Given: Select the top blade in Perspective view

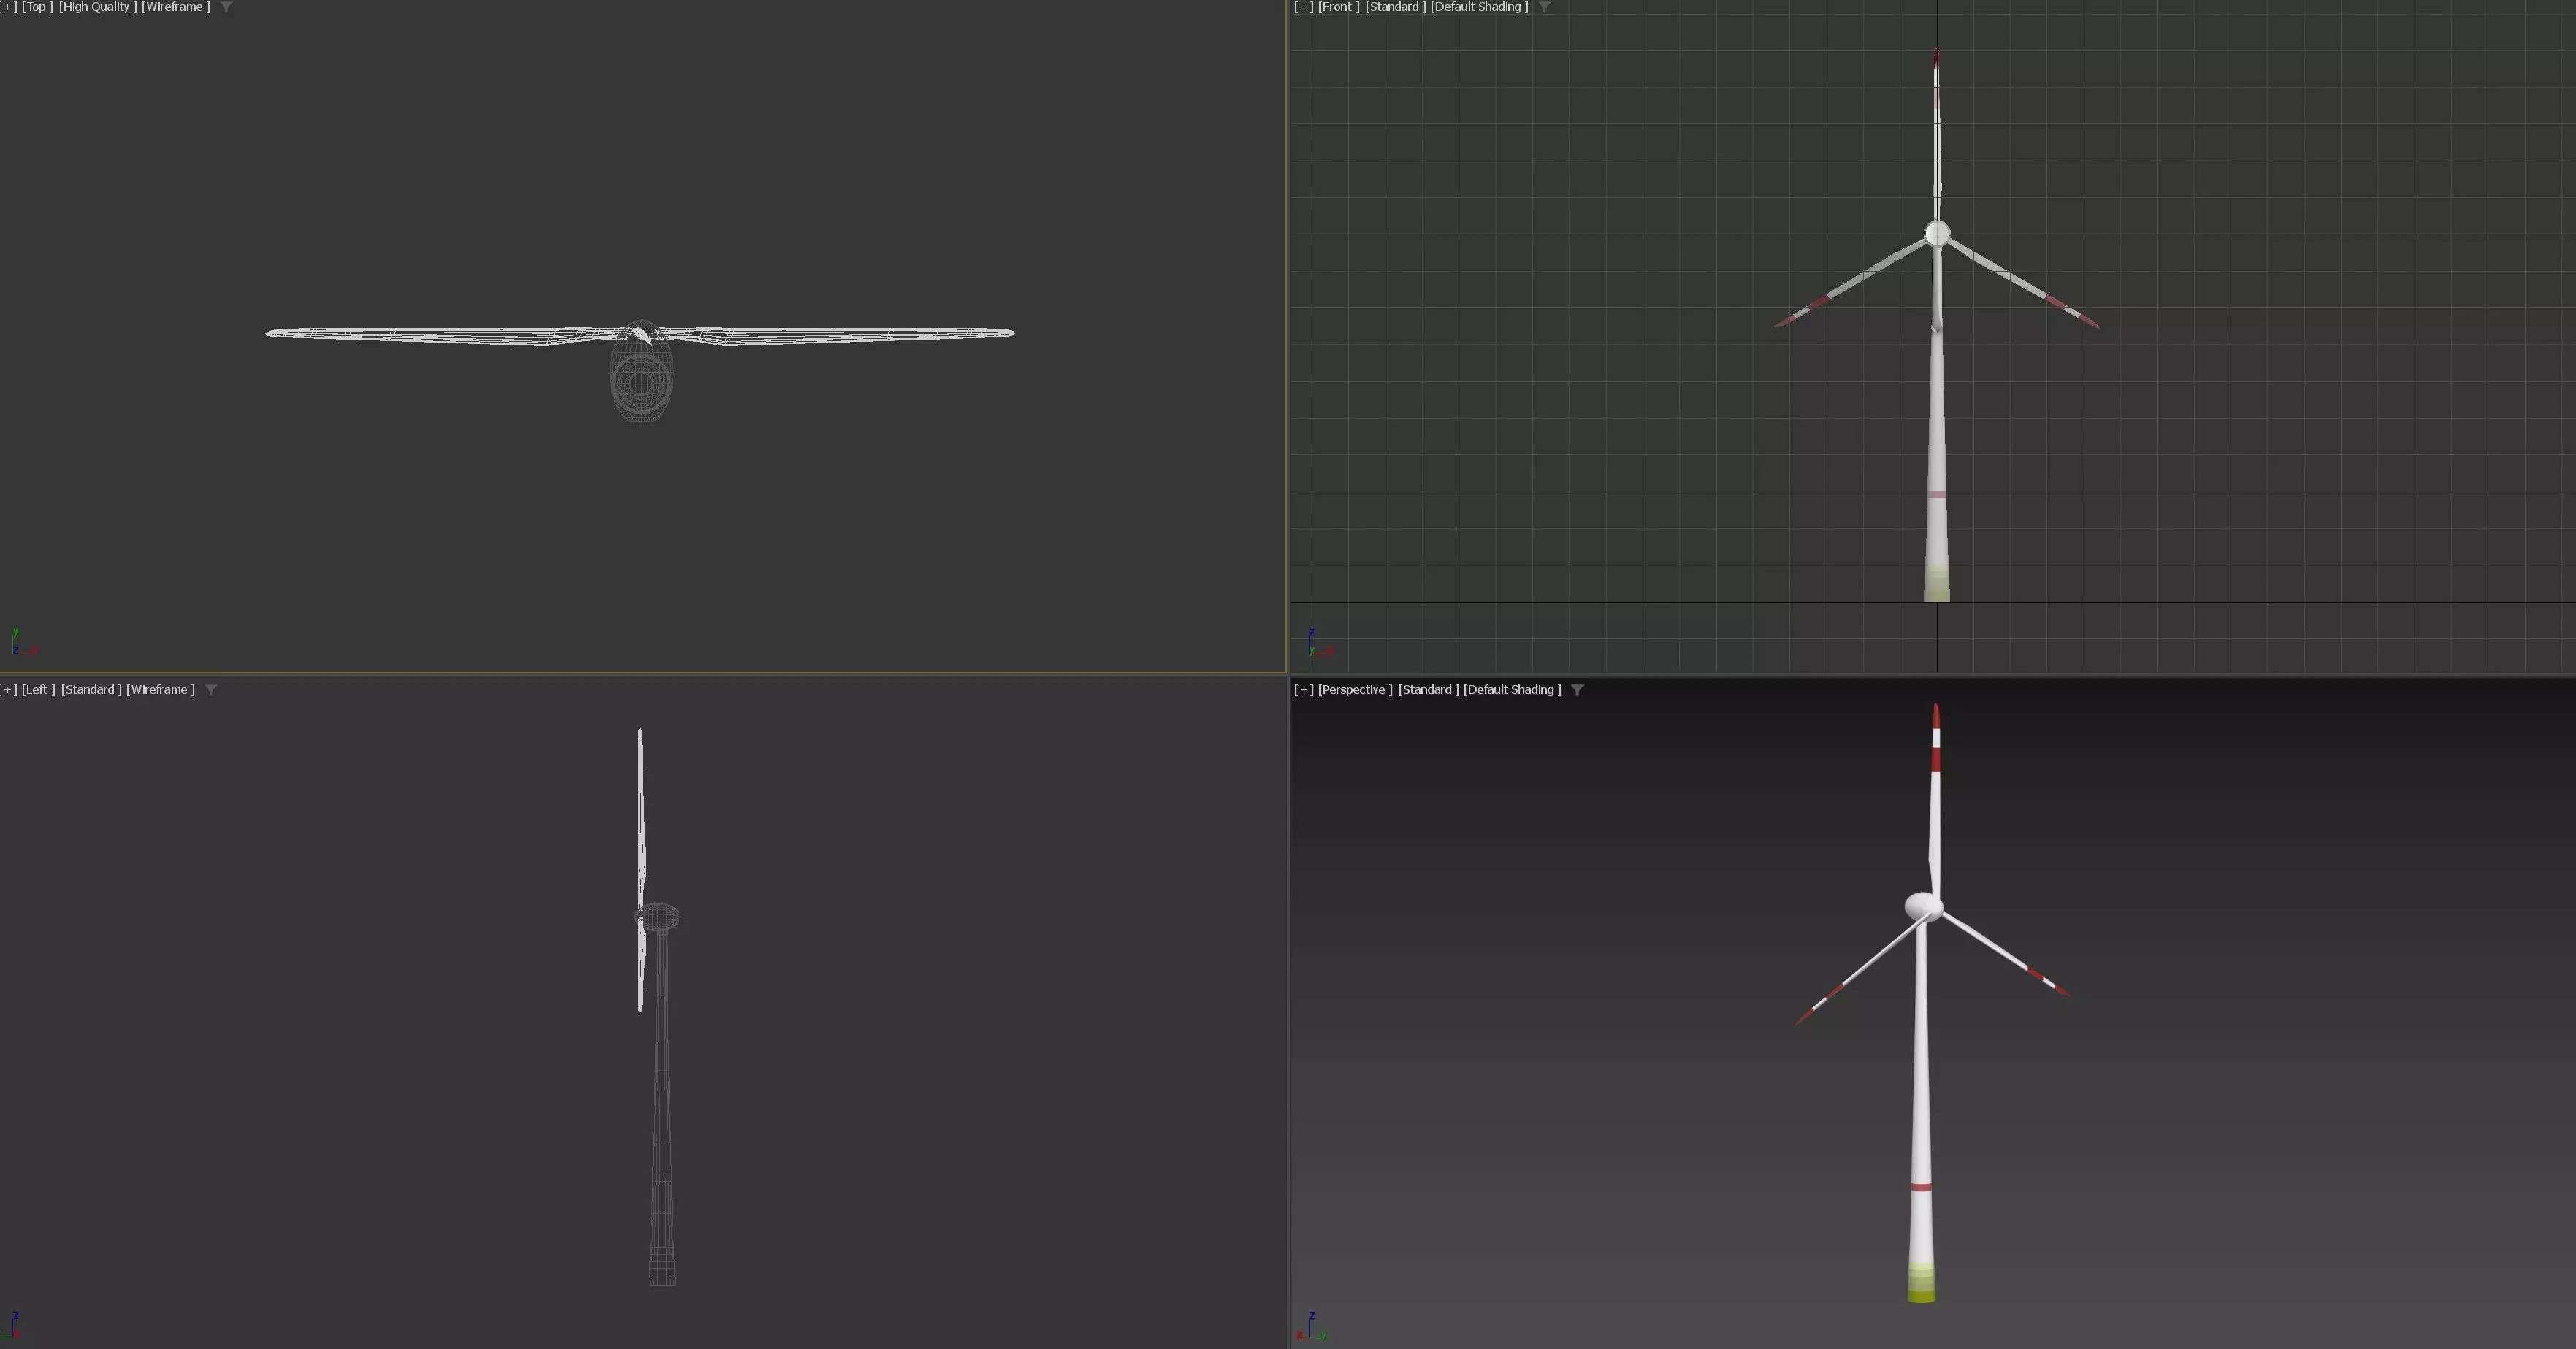Looking at the screenshot, I should pyautogui.click(x=1935, y=800).
